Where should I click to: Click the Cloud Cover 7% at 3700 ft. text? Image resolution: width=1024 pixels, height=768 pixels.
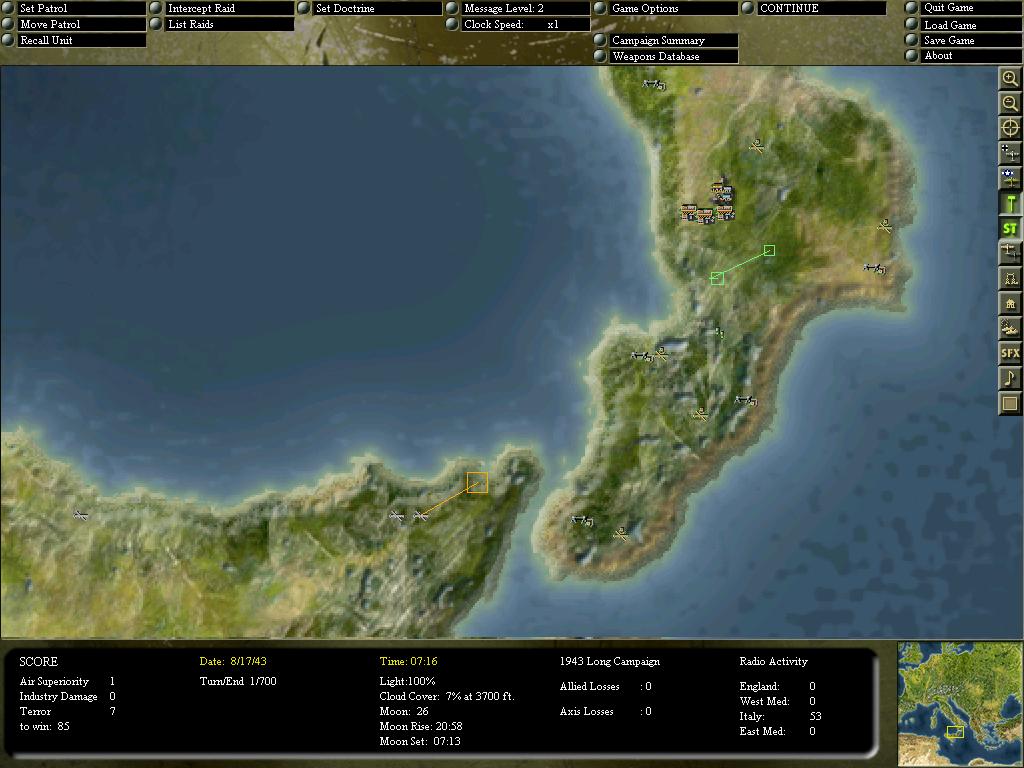(447, 696)
